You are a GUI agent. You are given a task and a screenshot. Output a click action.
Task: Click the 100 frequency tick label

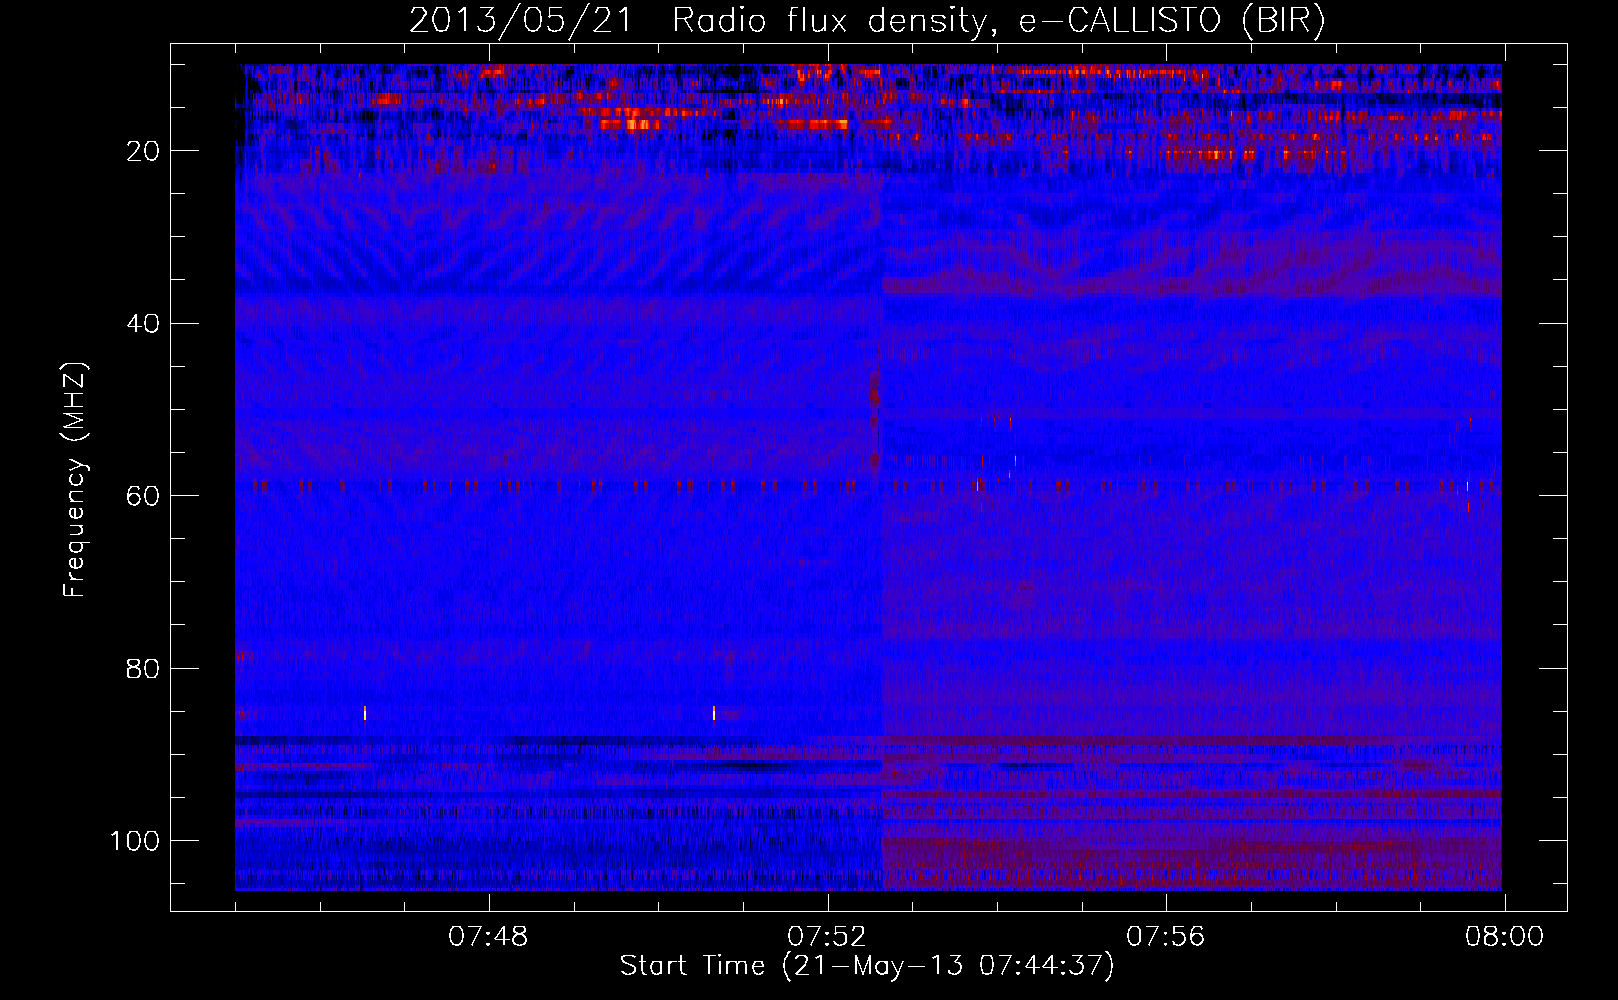pos(135,841)
